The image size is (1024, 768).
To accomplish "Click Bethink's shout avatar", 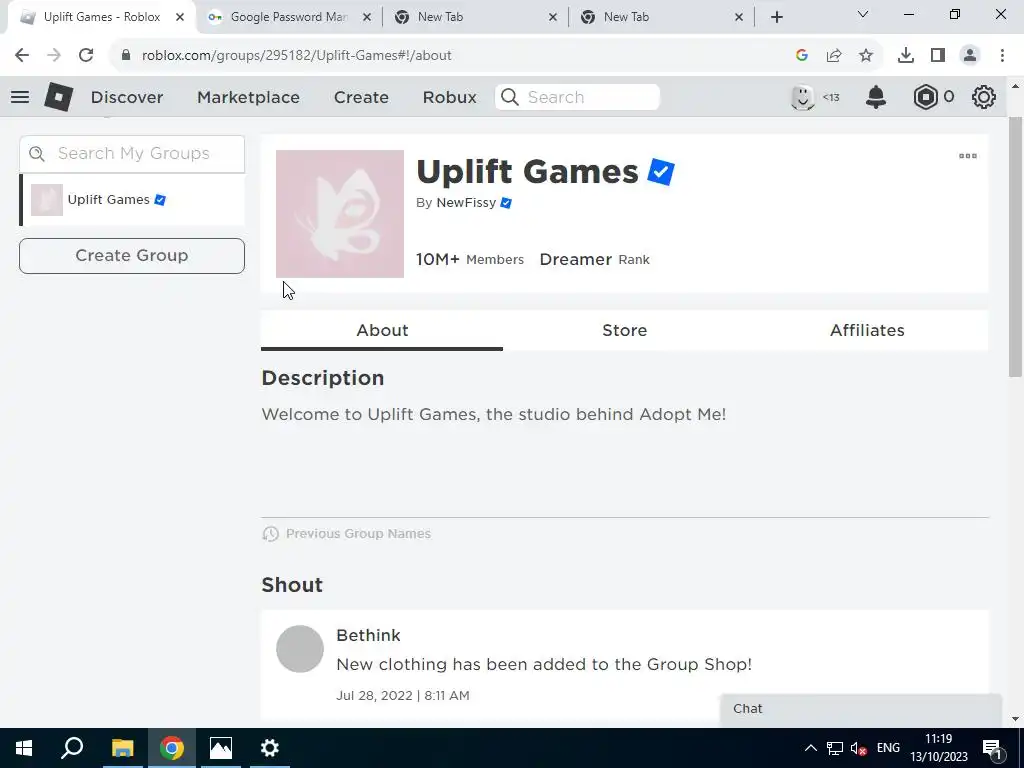I will (x=300, y=649).
